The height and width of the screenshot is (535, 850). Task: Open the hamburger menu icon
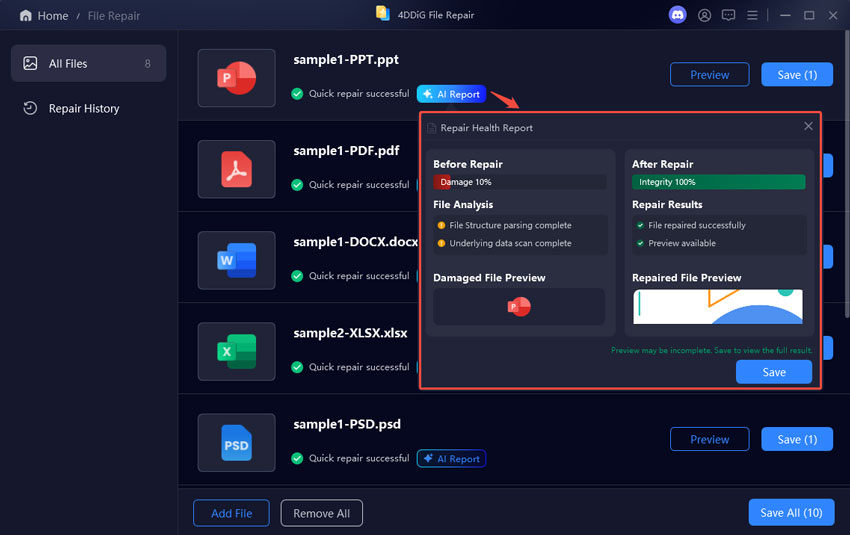[752, 15]
